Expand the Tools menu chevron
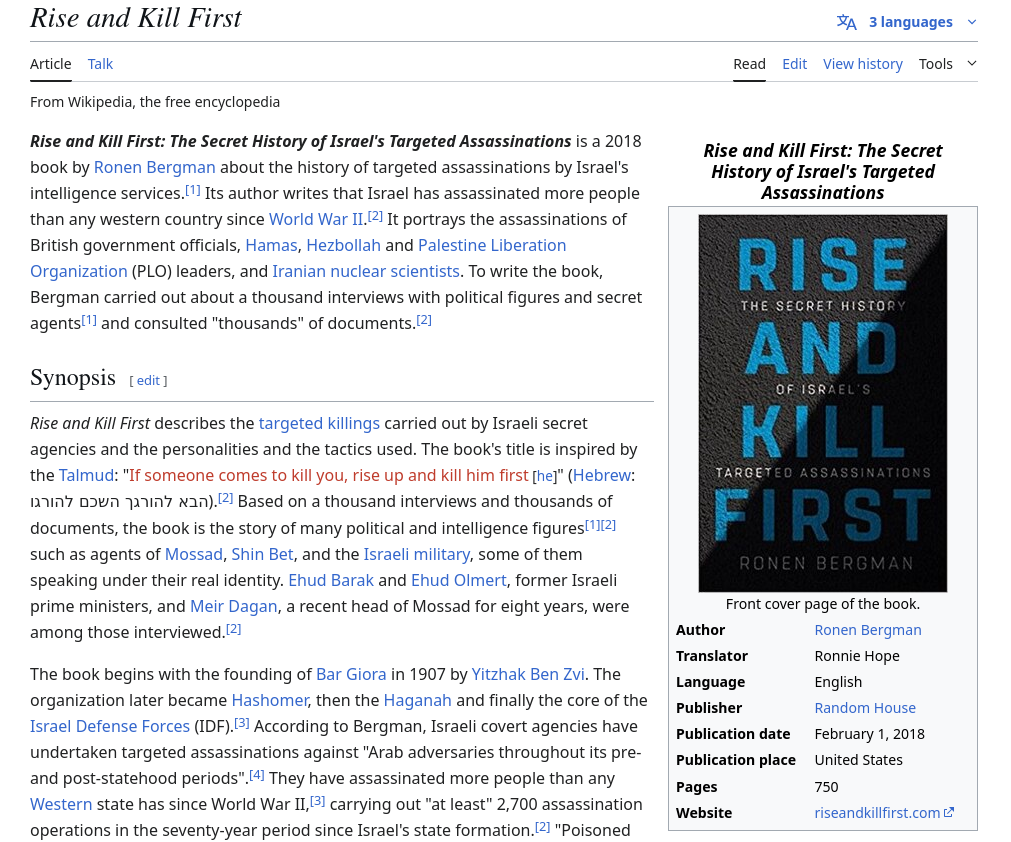Screen dimensions: 1011x842 click(972, 63)
